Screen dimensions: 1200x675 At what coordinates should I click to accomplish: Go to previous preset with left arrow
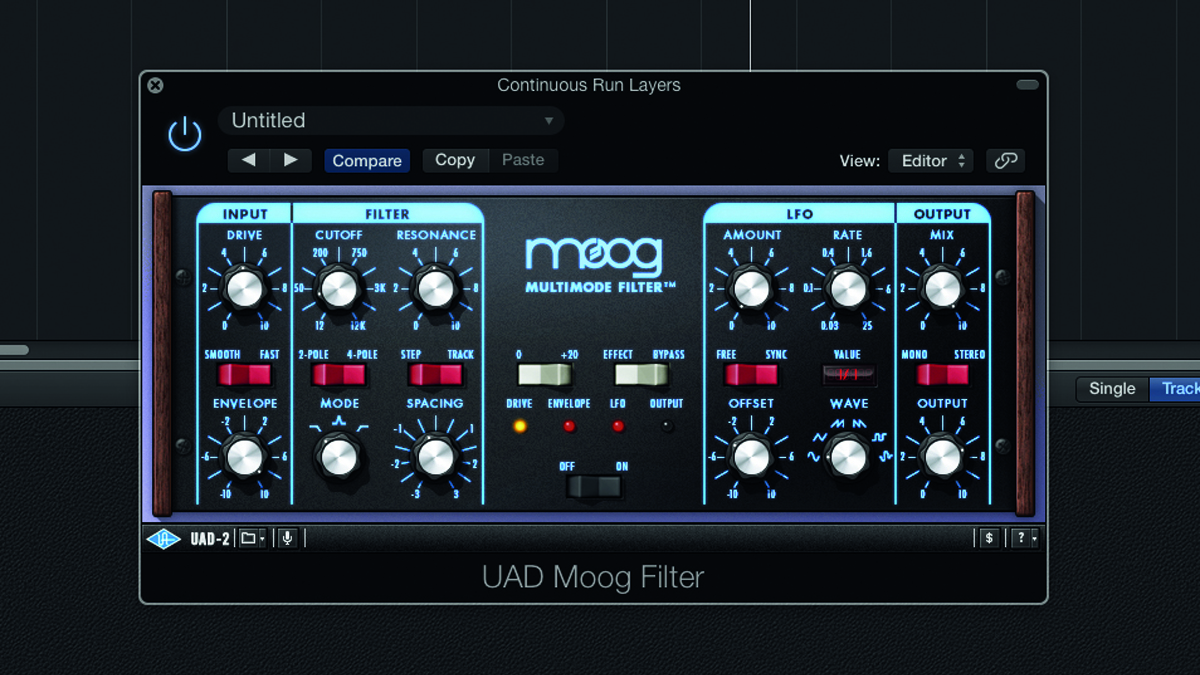click(249, 160)
